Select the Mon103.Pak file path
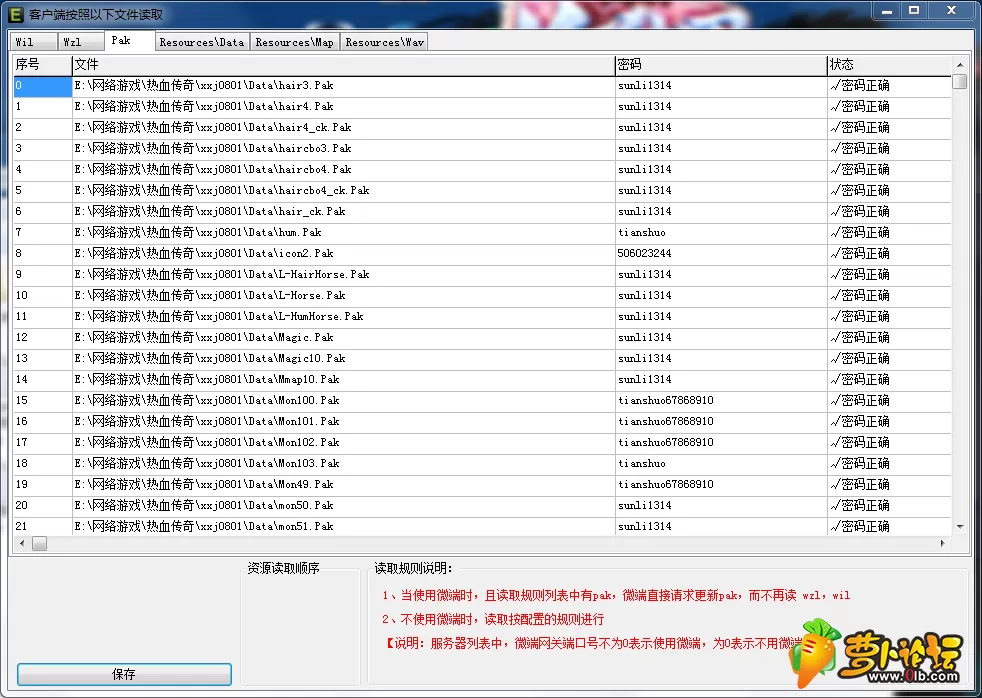Screen dimensions: 982x698 coord(207,463)
